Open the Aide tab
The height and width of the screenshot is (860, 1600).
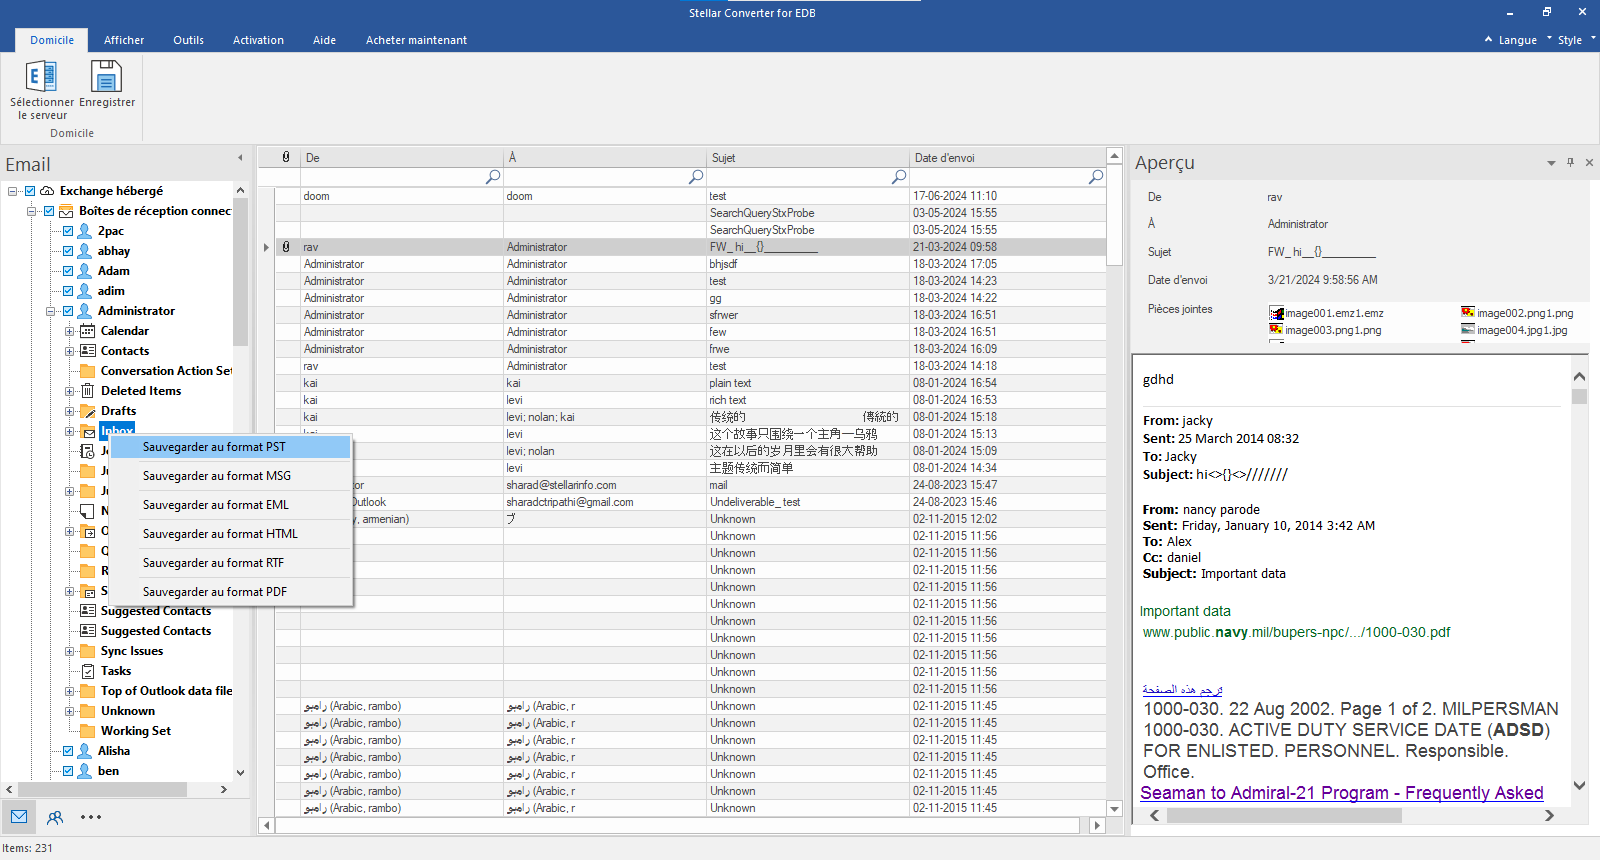(x=324, y=40)
